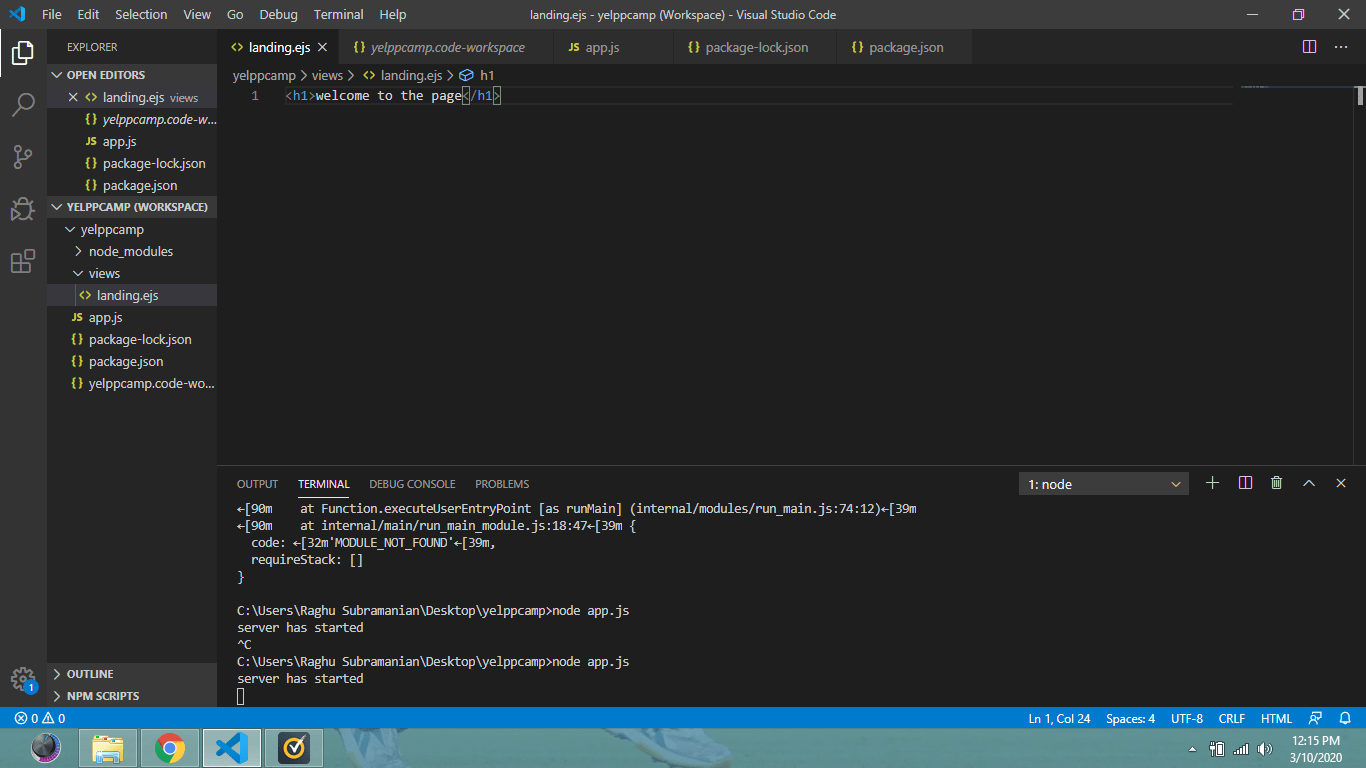The image size is (1366, 768).
Task: Open the Manage gear menu
Action: point(22,679)
